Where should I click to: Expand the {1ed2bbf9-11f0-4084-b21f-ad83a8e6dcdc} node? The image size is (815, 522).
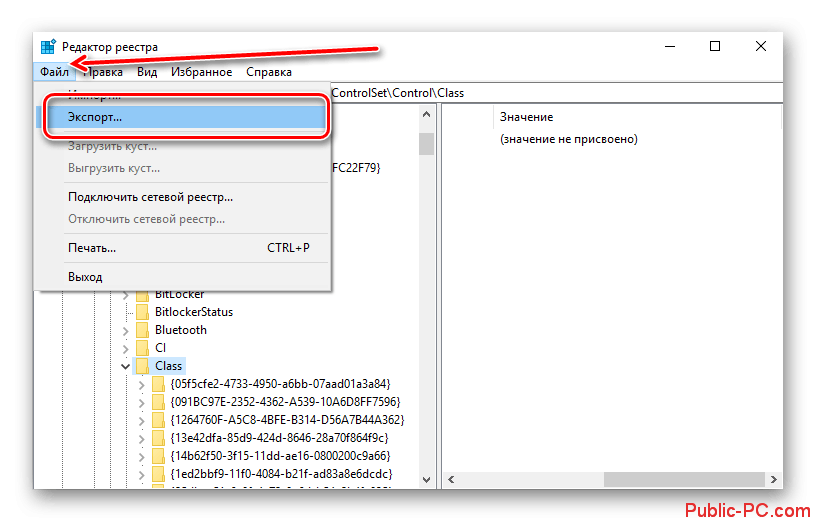pyautogui.click(x=141, y=475)
